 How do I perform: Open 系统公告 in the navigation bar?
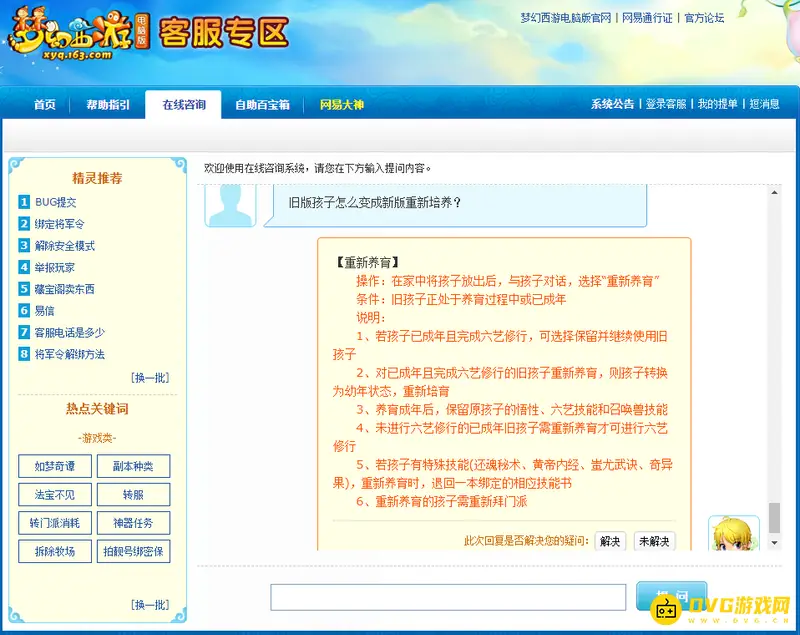tap(612, 104)
